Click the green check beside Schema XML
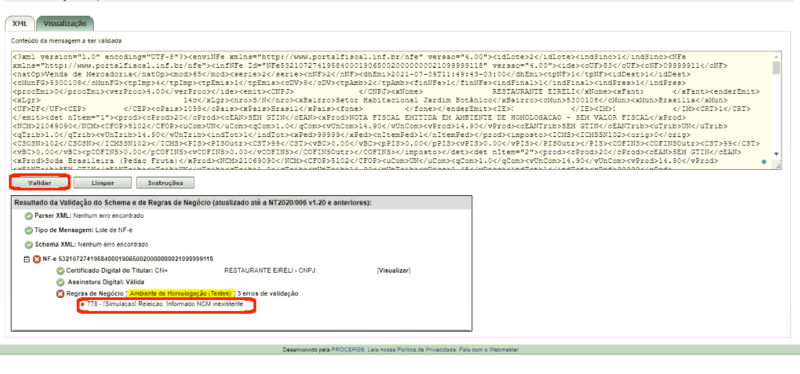The width and height of the screenshot is (800, 374). coord(29,245)
